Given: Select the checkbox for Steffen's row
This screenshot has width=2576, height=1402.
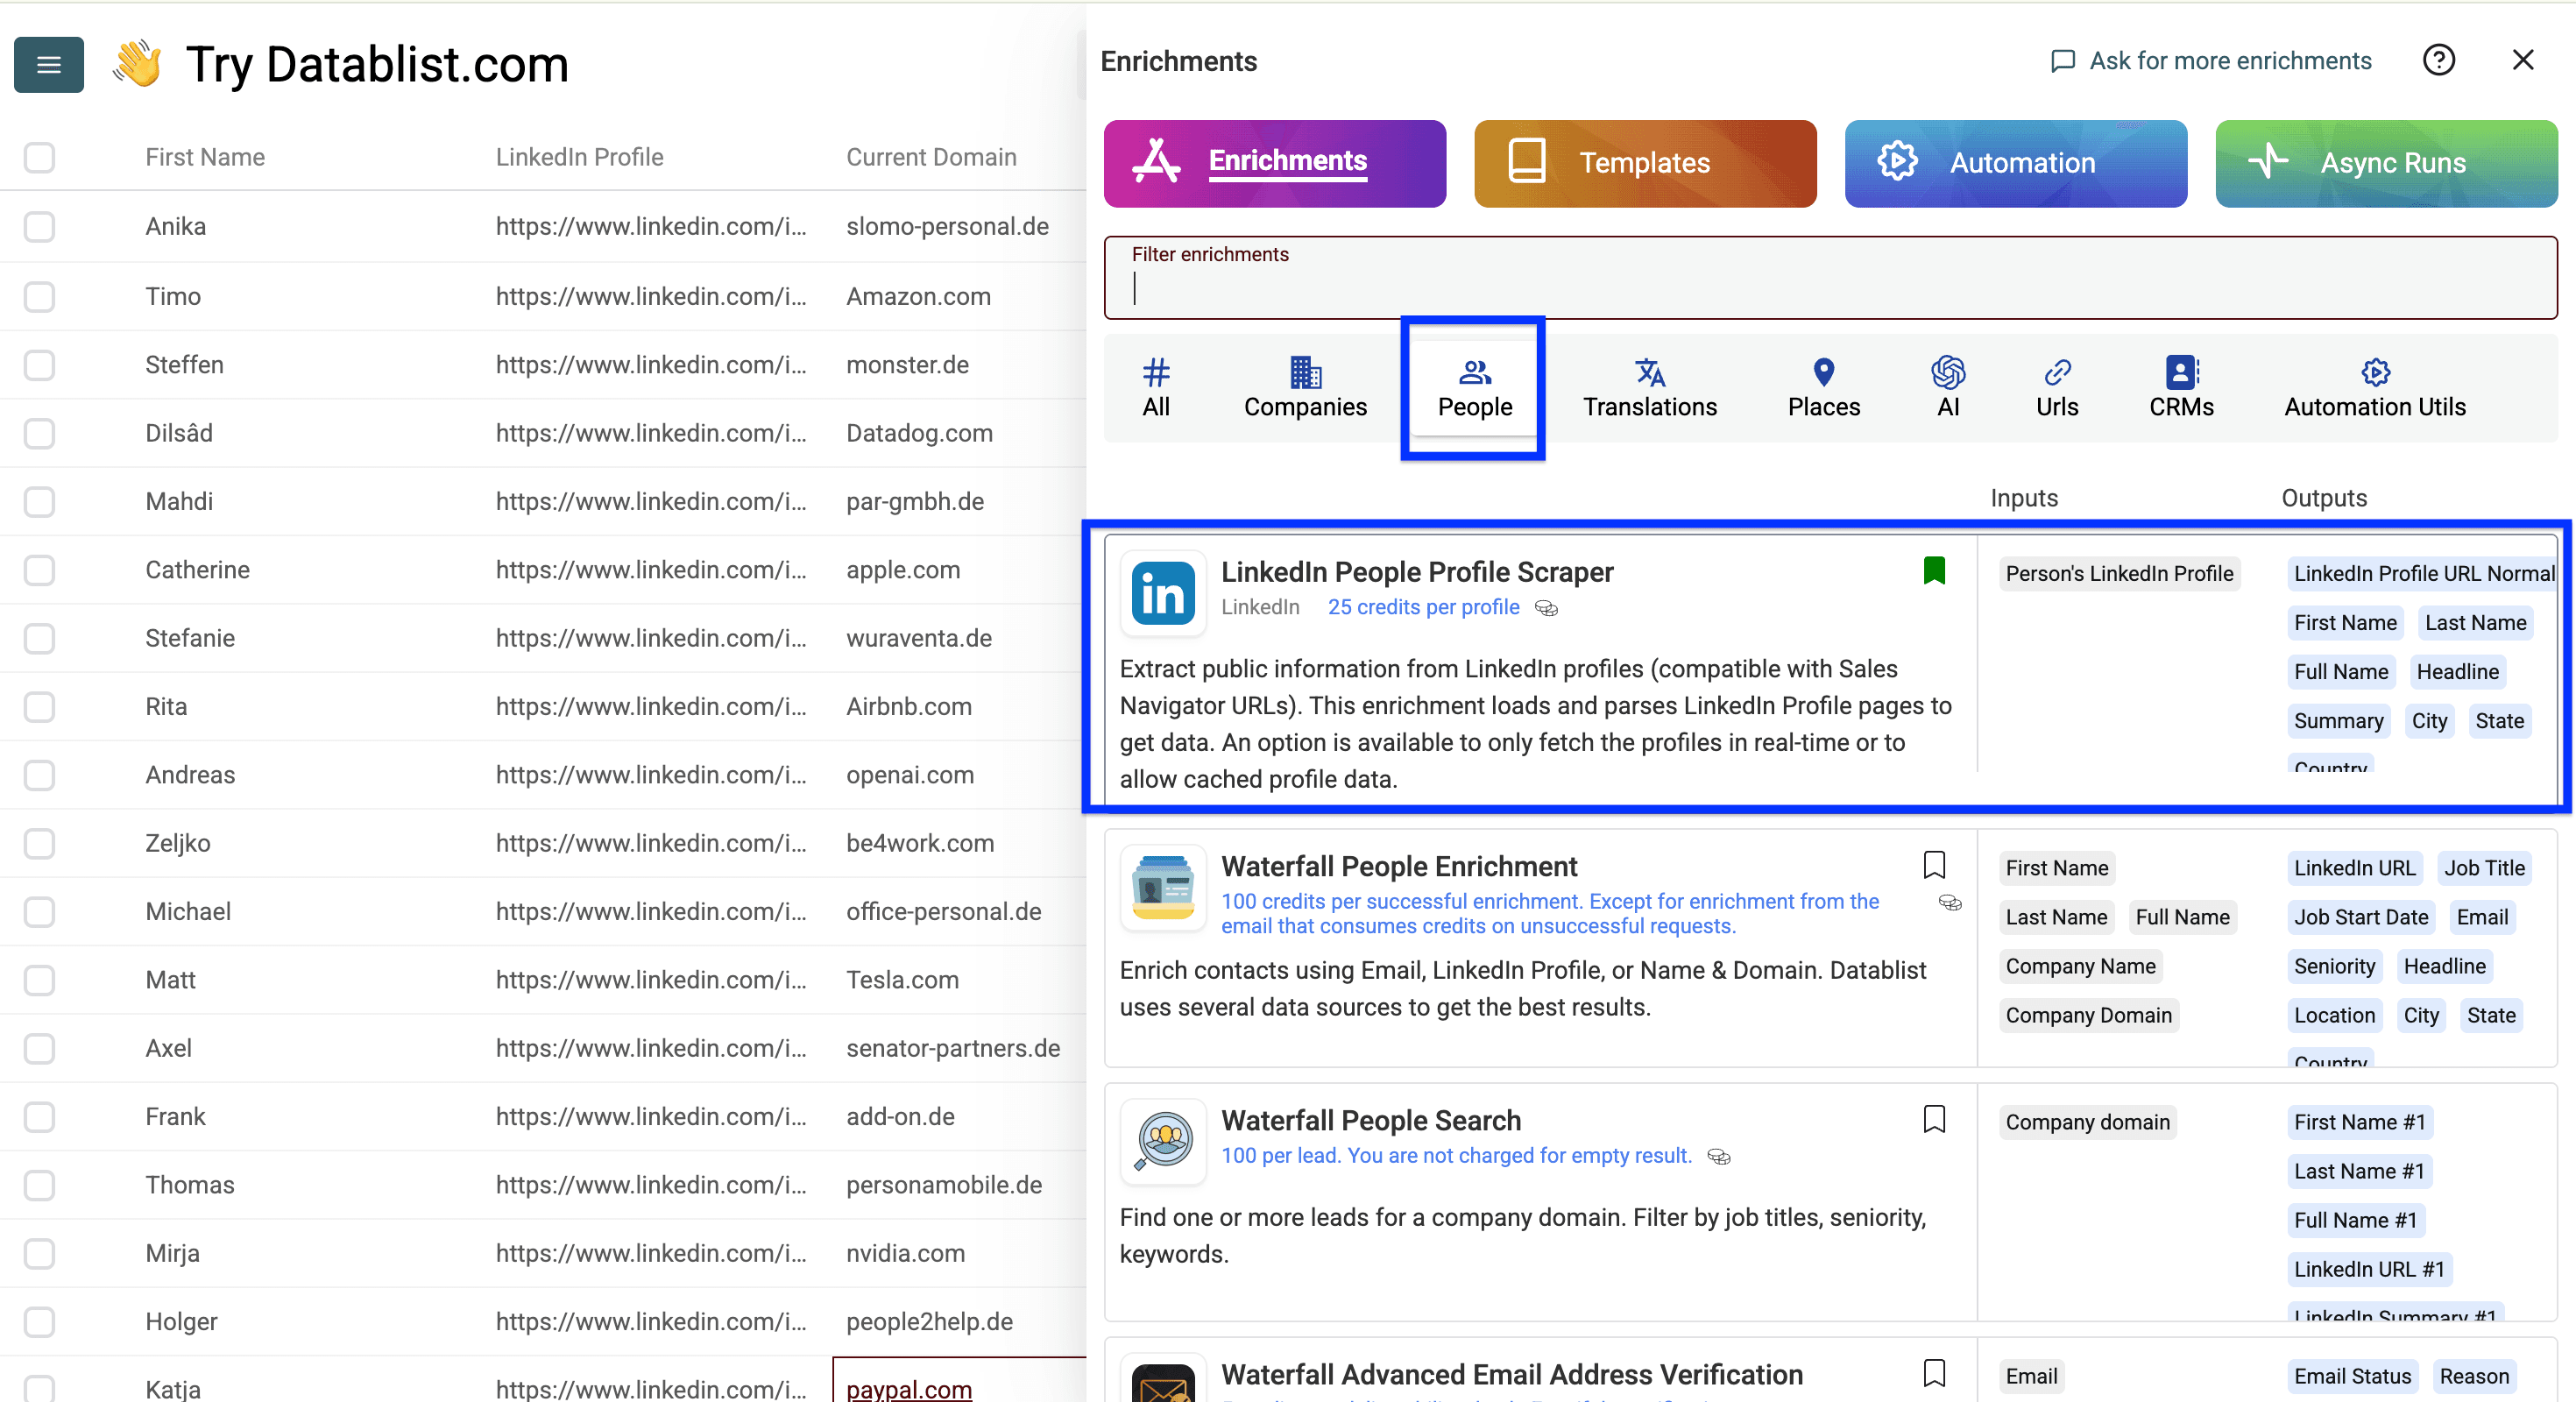Looking at the screenshot, I should pos(39,365).
